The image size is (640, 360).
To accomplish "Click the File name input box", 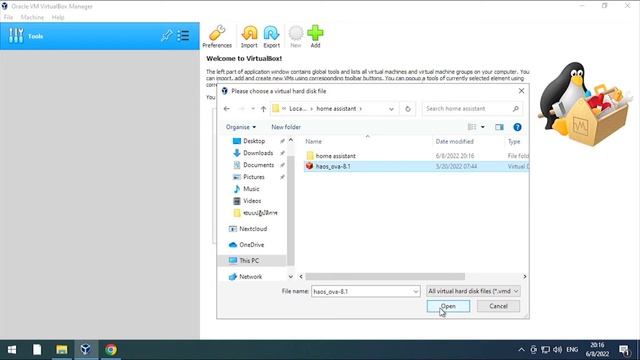I will coord(362,291).
